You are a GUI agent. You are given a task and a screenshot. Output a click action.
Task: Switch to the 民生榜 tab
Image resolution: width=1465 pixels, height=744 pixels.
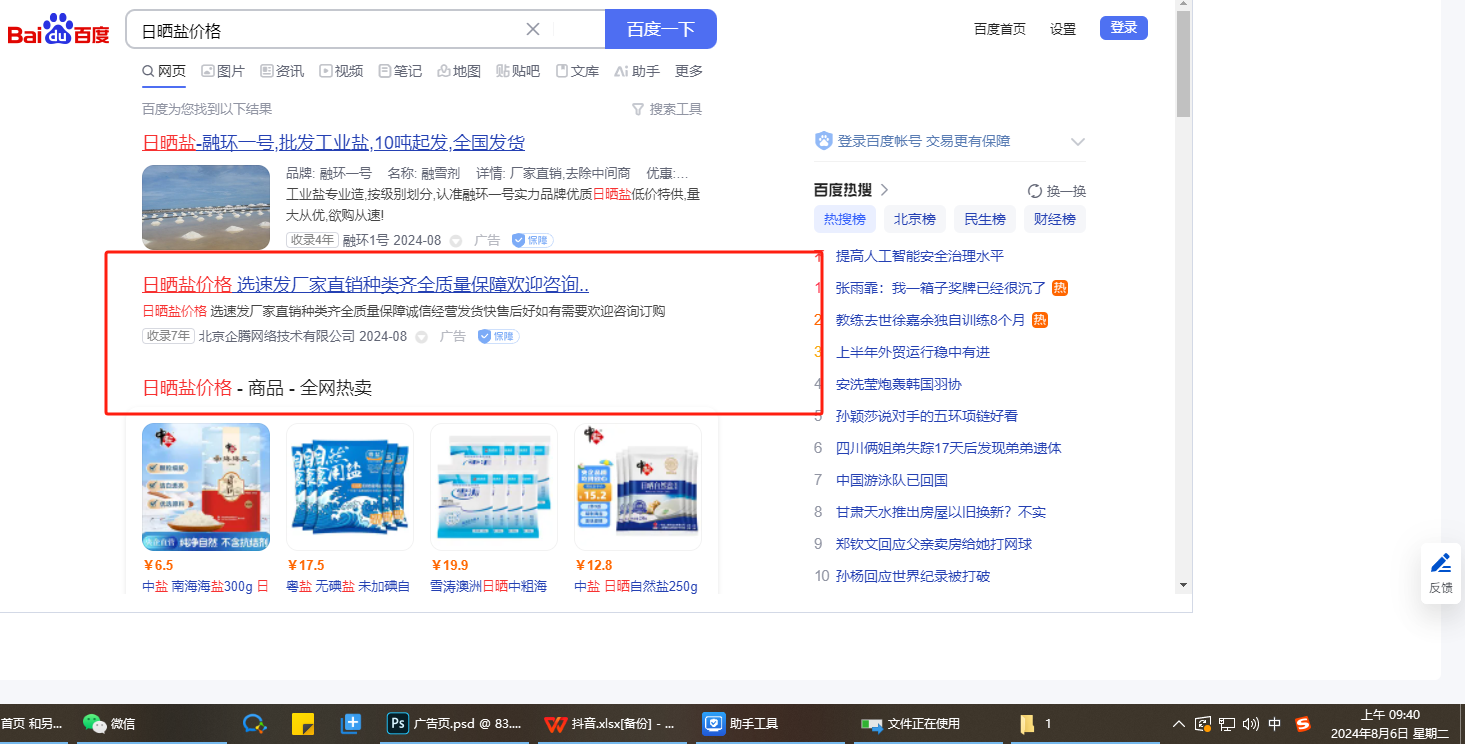click(x=985, y=220)
